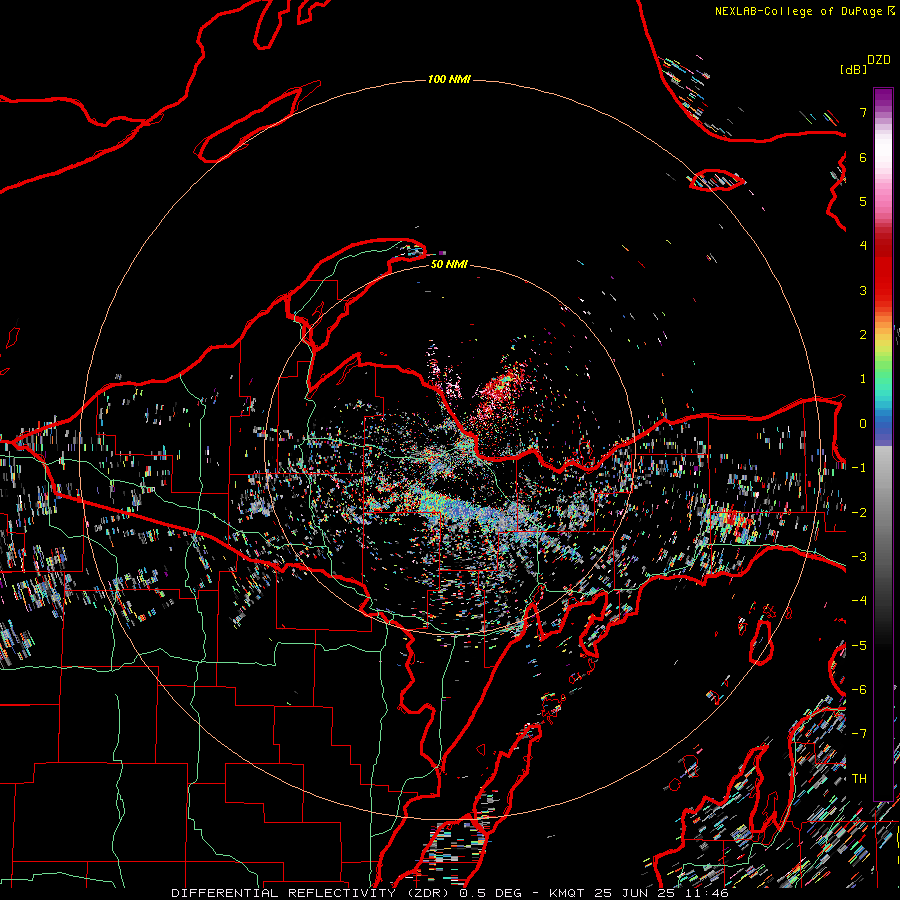Screen dimensions: 900x900
Task: Click the [dB] unit label
Action: 853,69
